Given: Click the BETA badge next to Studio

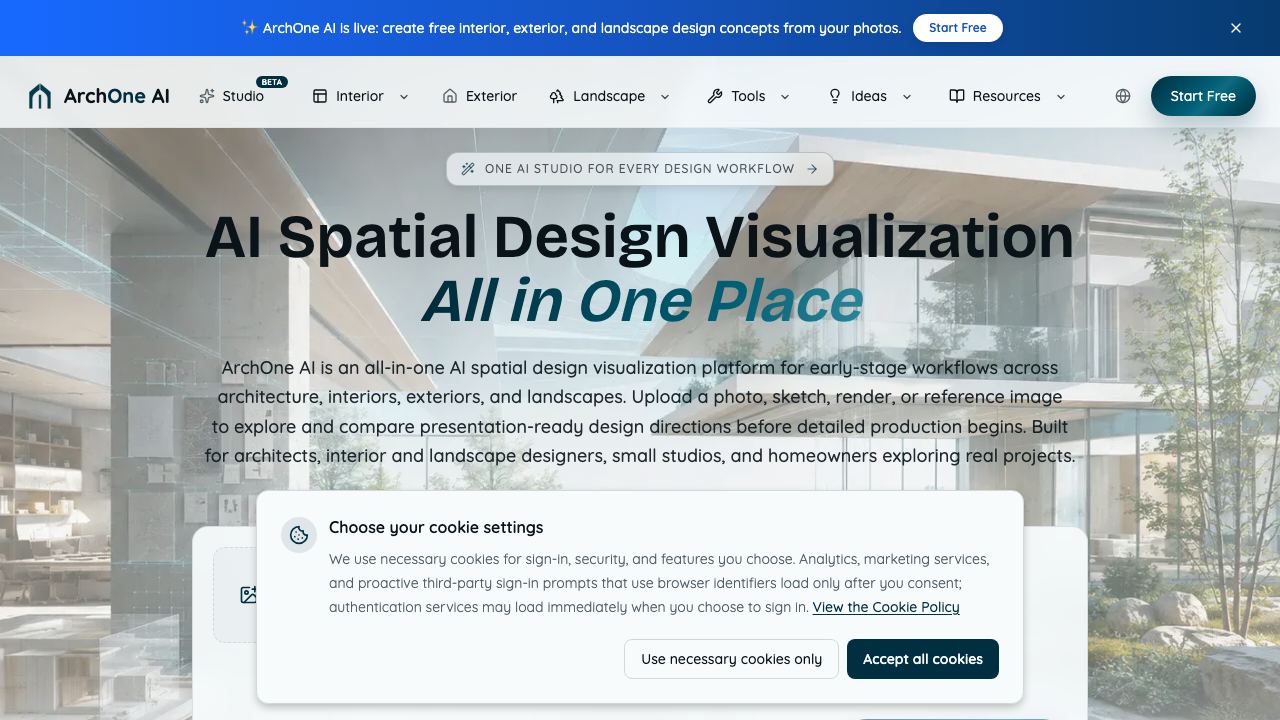Looking at the screenshot, I should click(271, 82).
